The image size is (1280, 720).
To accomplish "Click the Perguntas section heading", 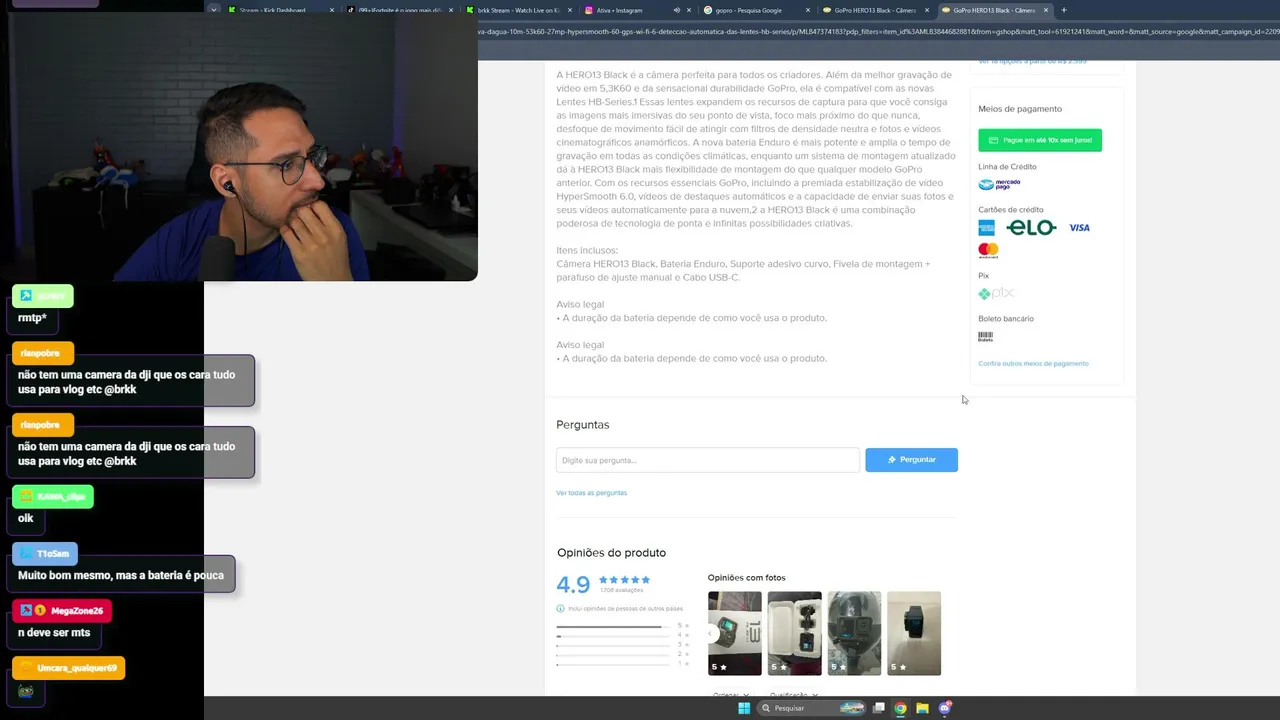I will (x=582, y=425).
